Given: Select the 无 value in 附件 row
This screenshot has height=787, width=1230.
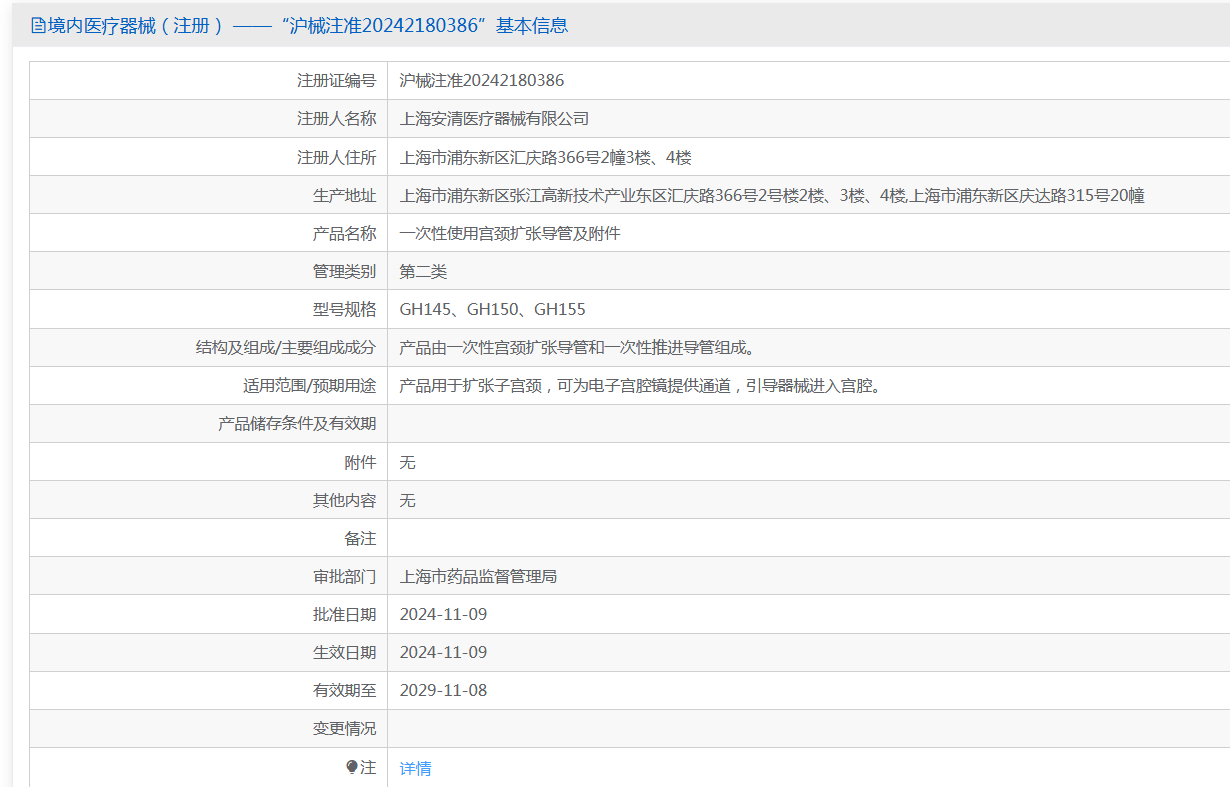Looking at the screenshot, I should pyautogui.click(x=408, y=462).
